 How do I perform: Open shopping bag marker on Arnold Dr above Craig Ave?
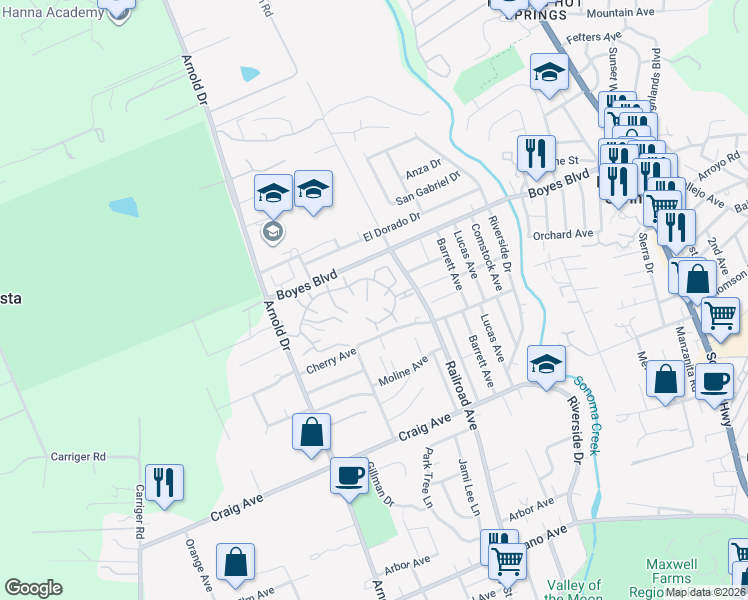[311, 434]
